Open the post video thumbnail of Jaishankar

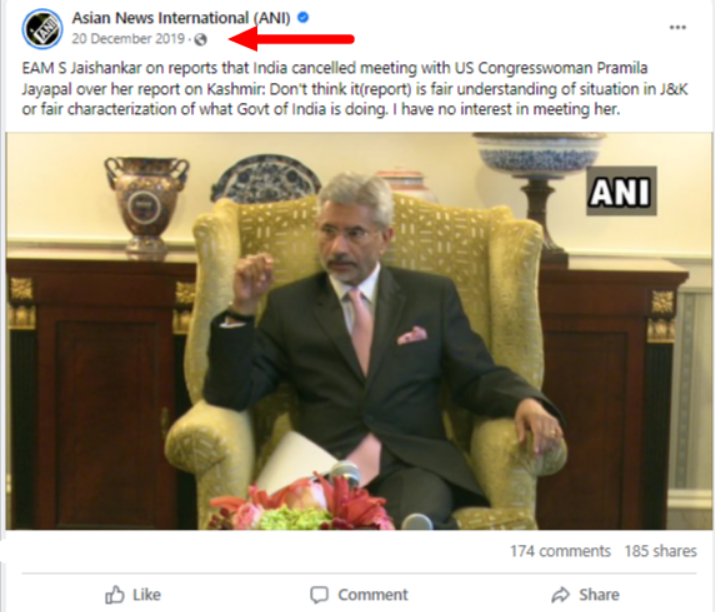pos(360,331)
